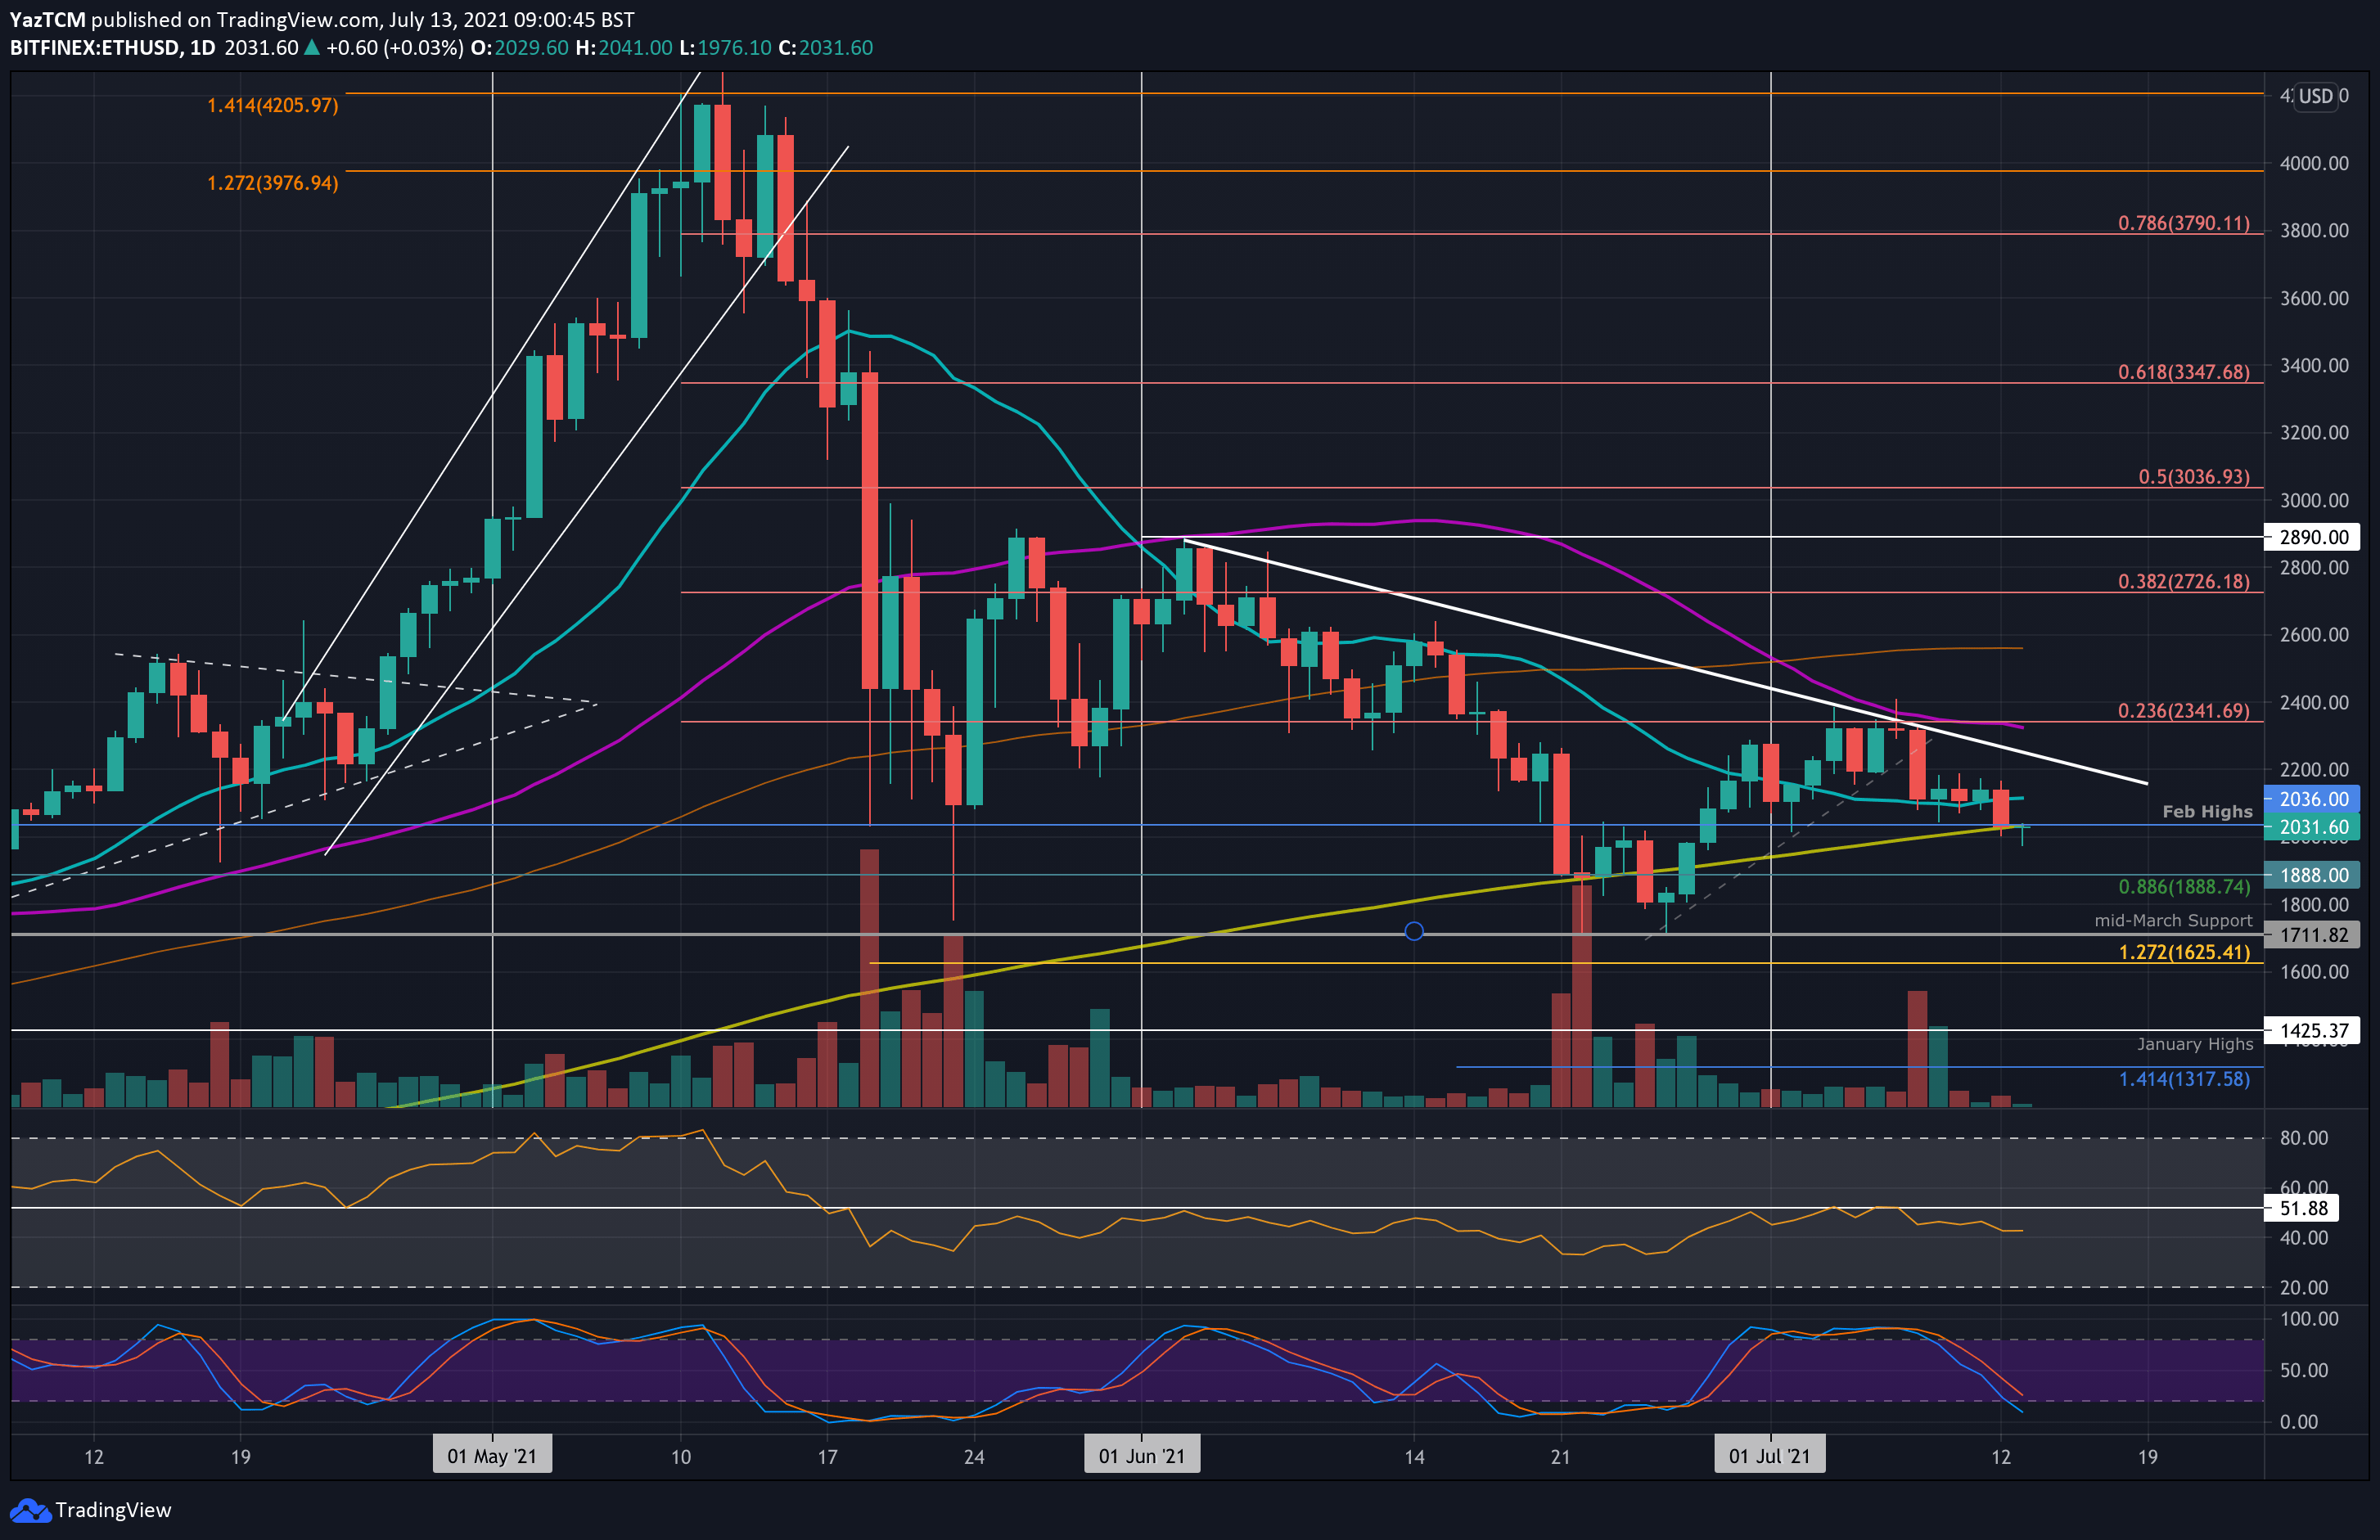
Task: Click the 19 date tick in April
Action: tap(240, 1456)
